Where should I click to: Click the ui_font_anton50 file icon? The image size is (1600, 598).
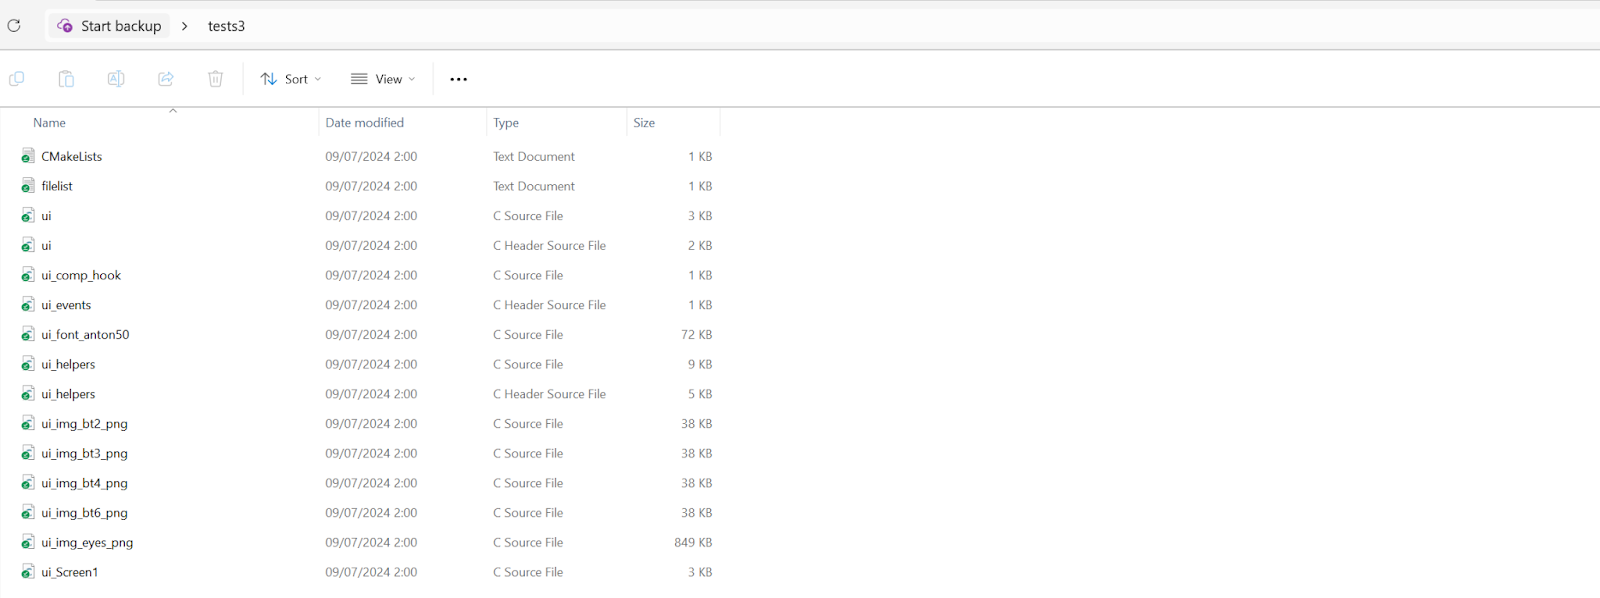[28, 334]
